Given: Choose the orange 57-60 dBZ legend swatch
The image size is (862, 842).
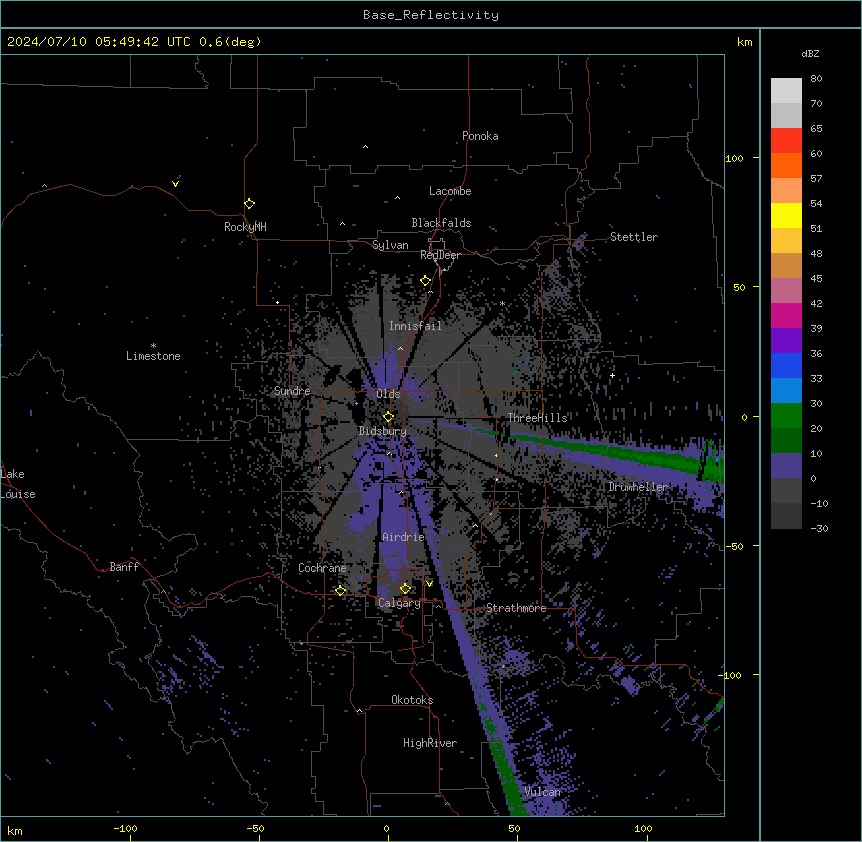Looking at the screenshot, I should pos(786,165).
